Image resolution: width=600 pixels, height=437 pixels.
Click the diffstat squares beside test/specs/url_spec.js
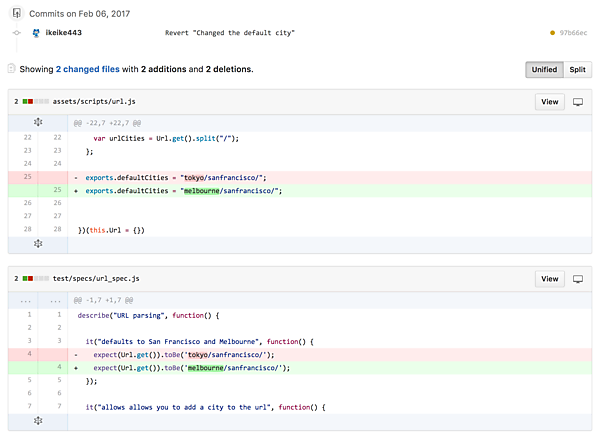pyautogui.click(x=35, y=279)
